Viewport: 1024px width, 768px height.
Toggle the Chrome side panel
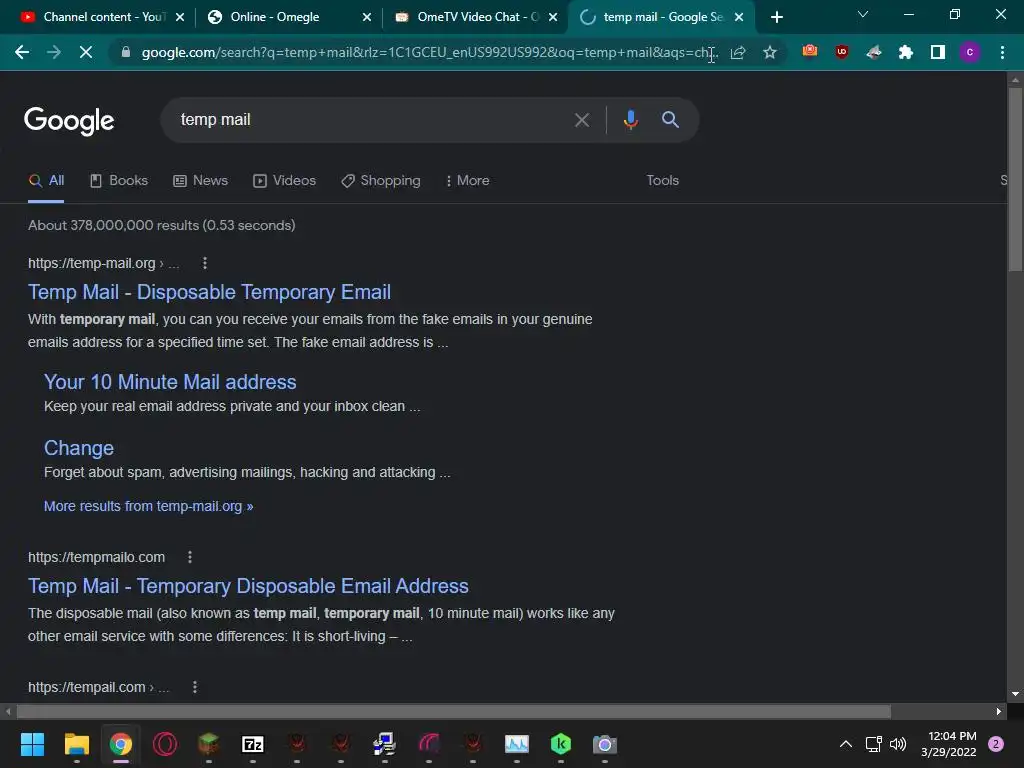(x=938, y=52)
